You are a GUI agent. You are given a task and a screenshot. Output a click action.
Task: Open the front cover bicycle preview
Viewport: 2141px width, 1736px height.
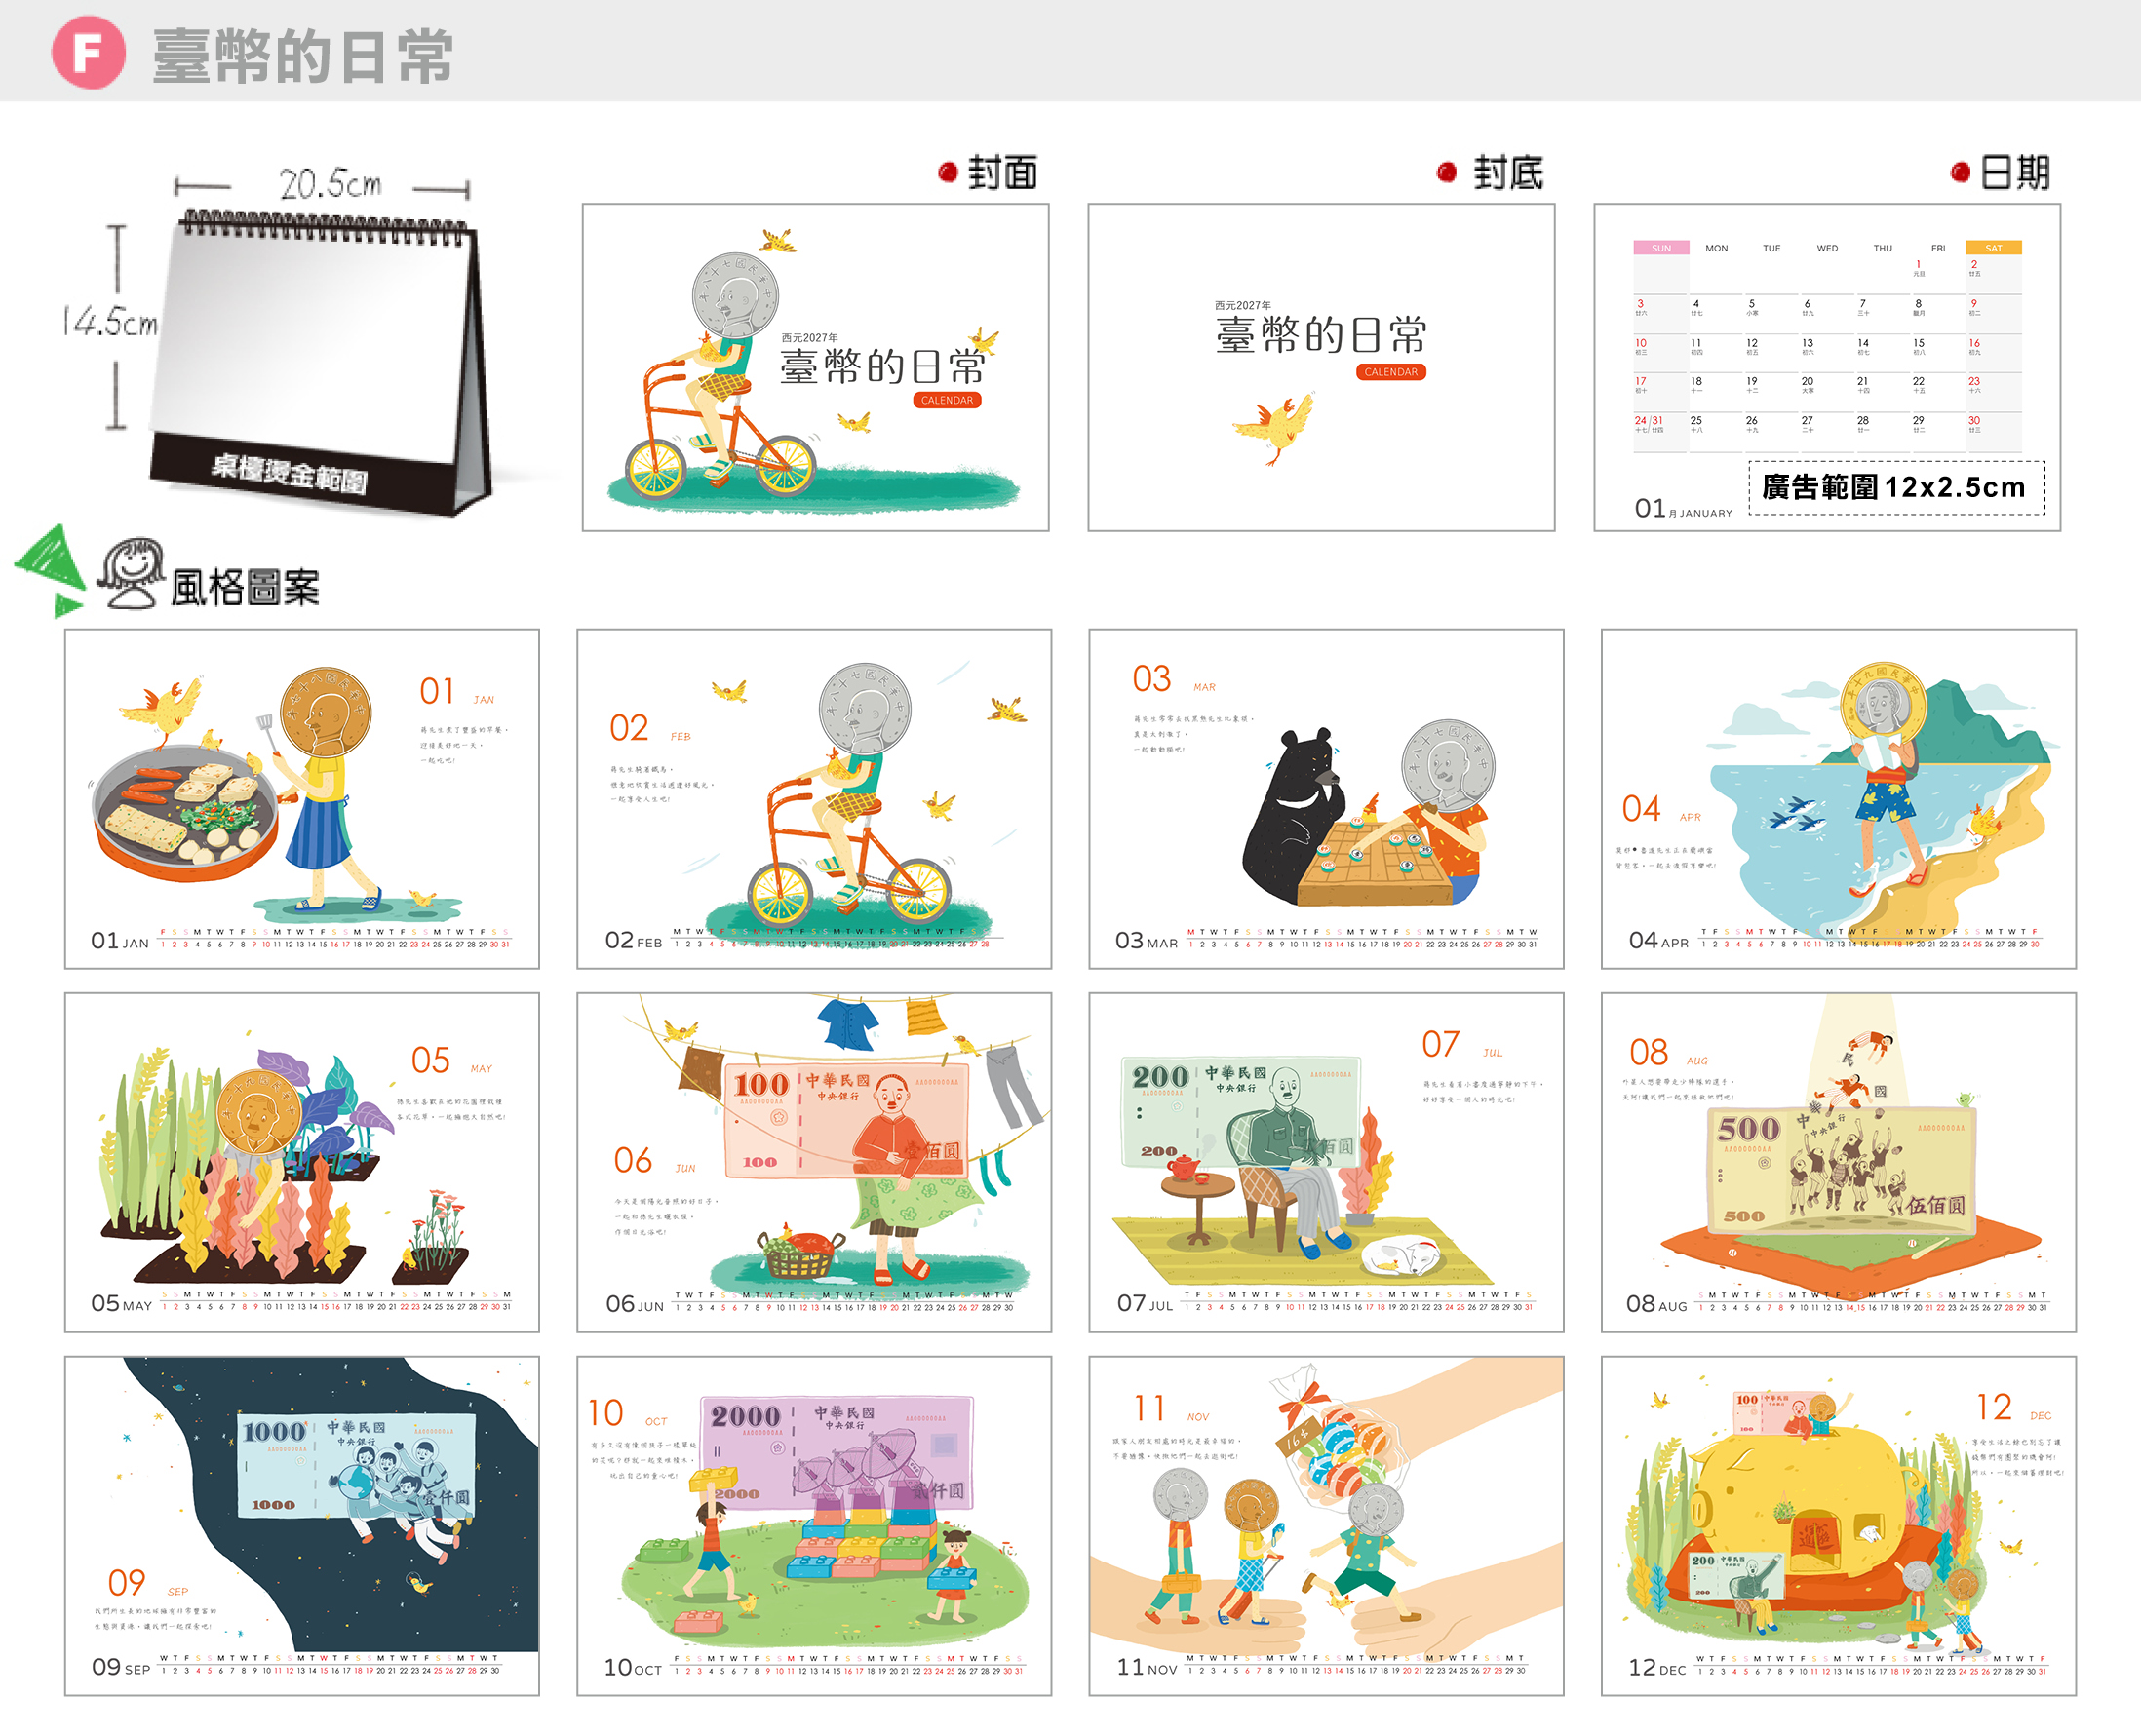pyautogui.click(x=815, y=367)
